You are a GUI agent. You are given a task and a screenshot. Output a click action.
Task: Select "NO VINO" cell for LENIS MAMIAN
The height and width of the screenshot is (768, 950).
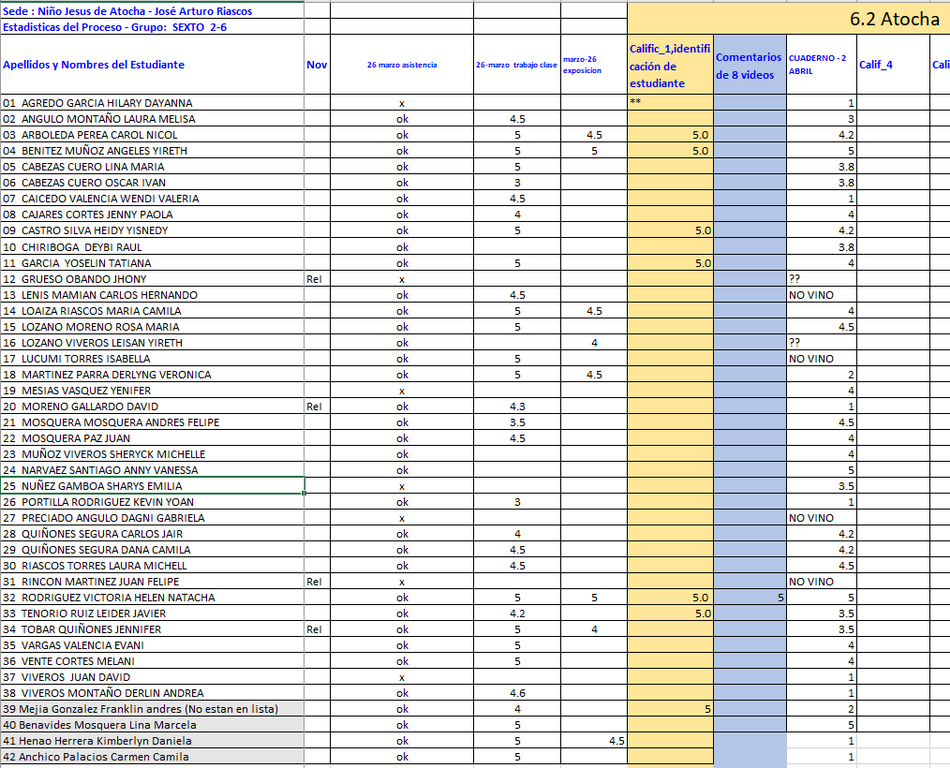(821, 295)
